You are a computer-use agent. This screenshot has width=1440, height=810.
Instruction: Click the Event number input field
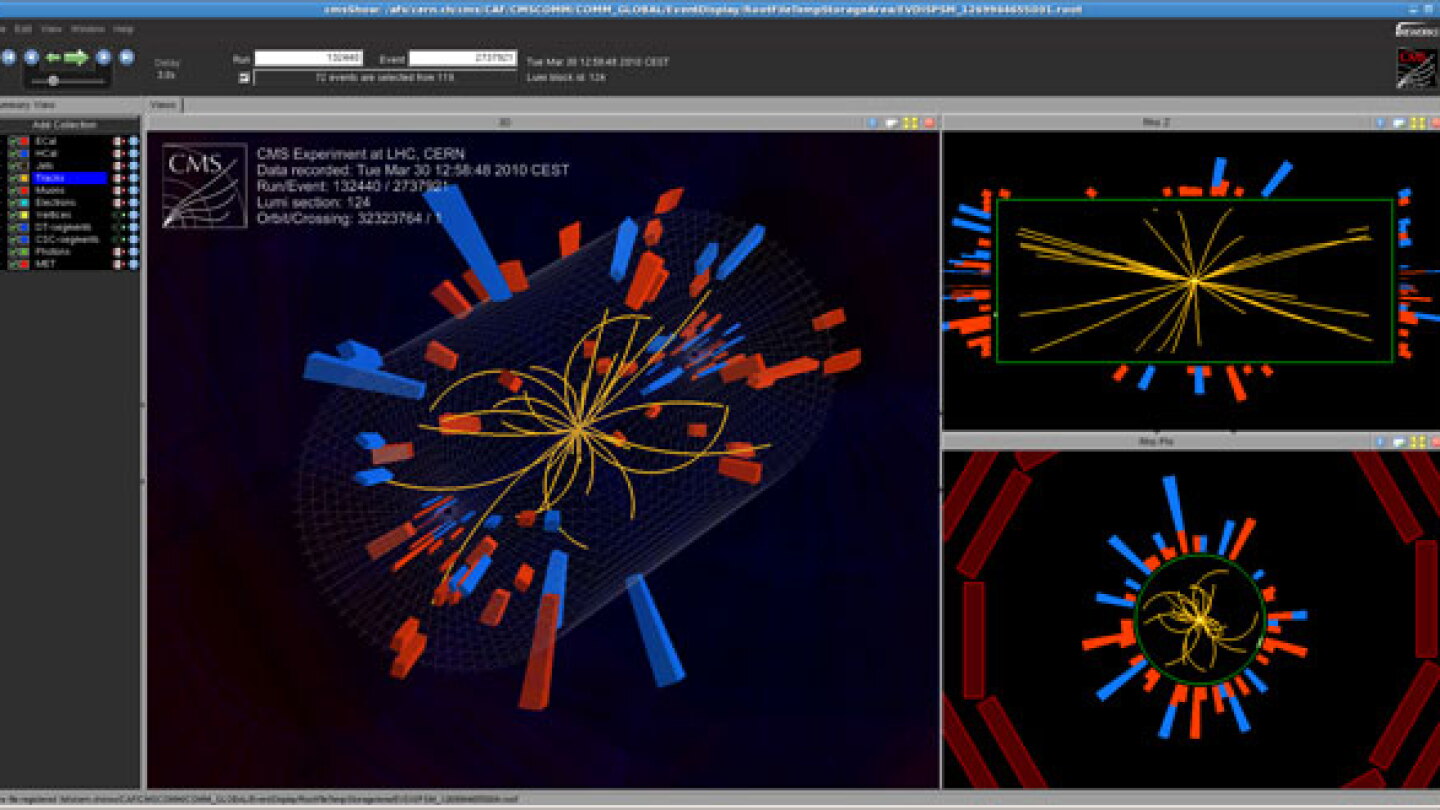click(463, 58)
